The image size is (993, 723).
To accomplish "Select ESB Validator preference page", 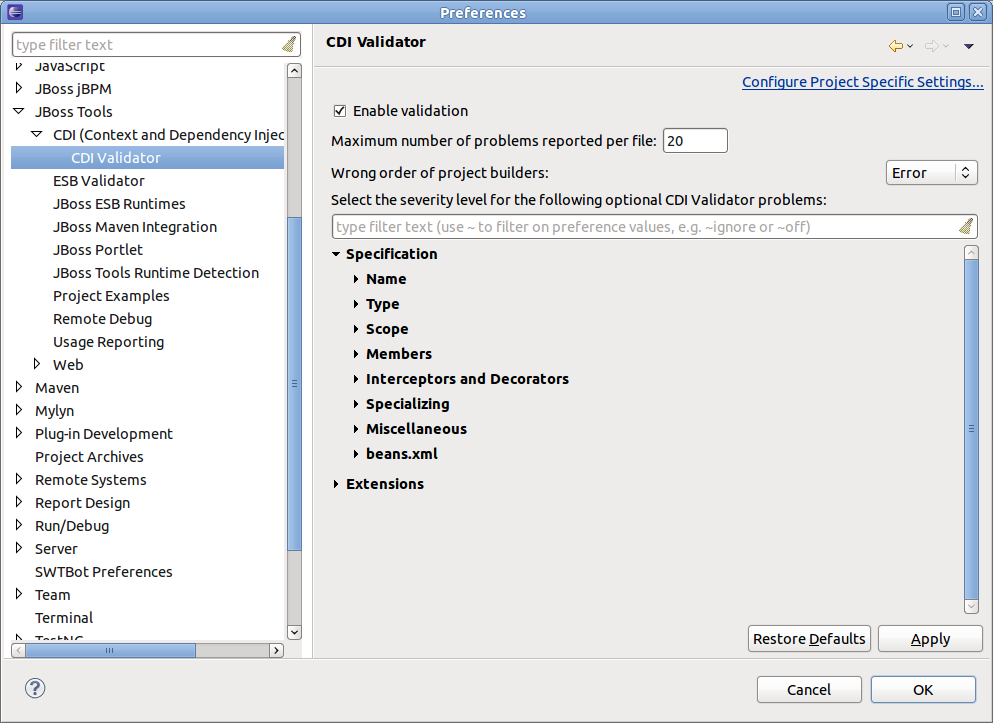I will (99, 181).
